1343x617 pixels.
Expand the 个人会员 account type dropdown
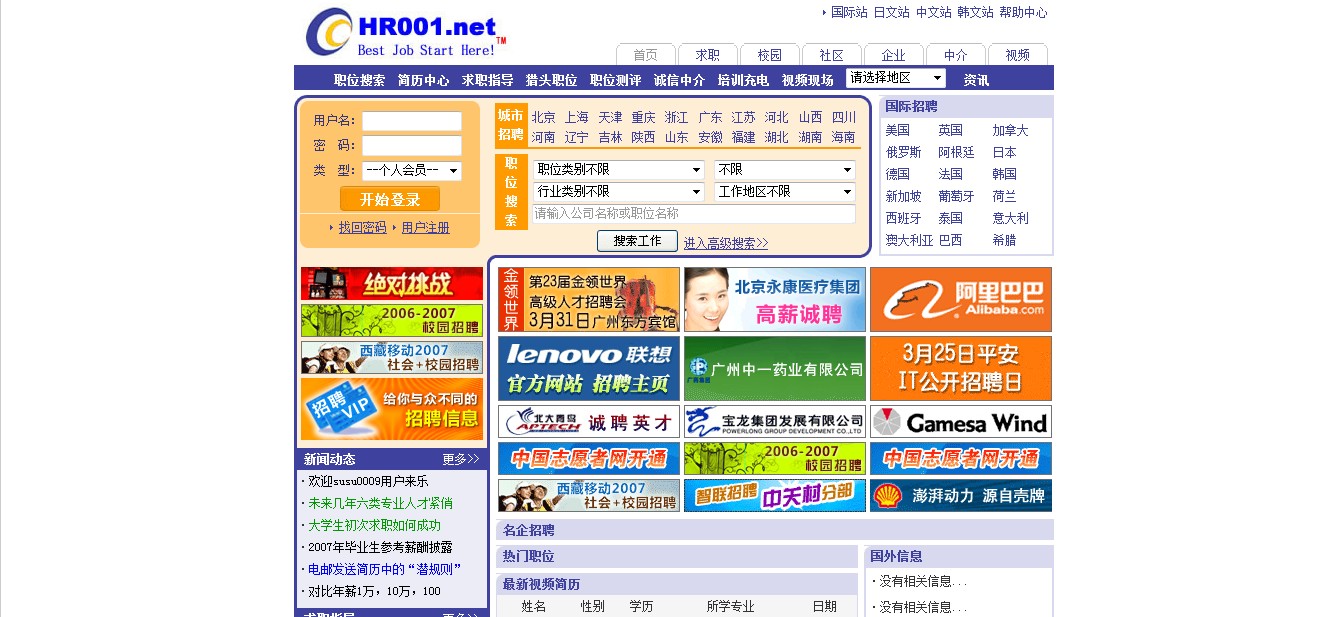coord(412,171)
